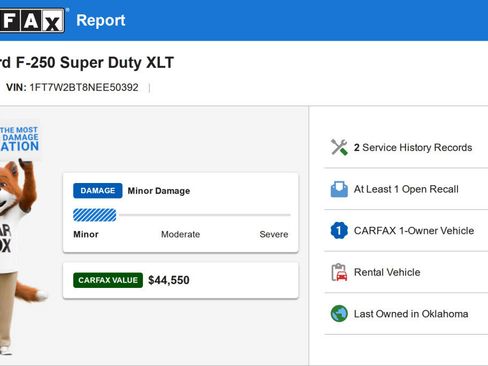The height and width of the screenshot is (366, 488).
Task: Click the Minor Damage text
Action: [159, 191]
